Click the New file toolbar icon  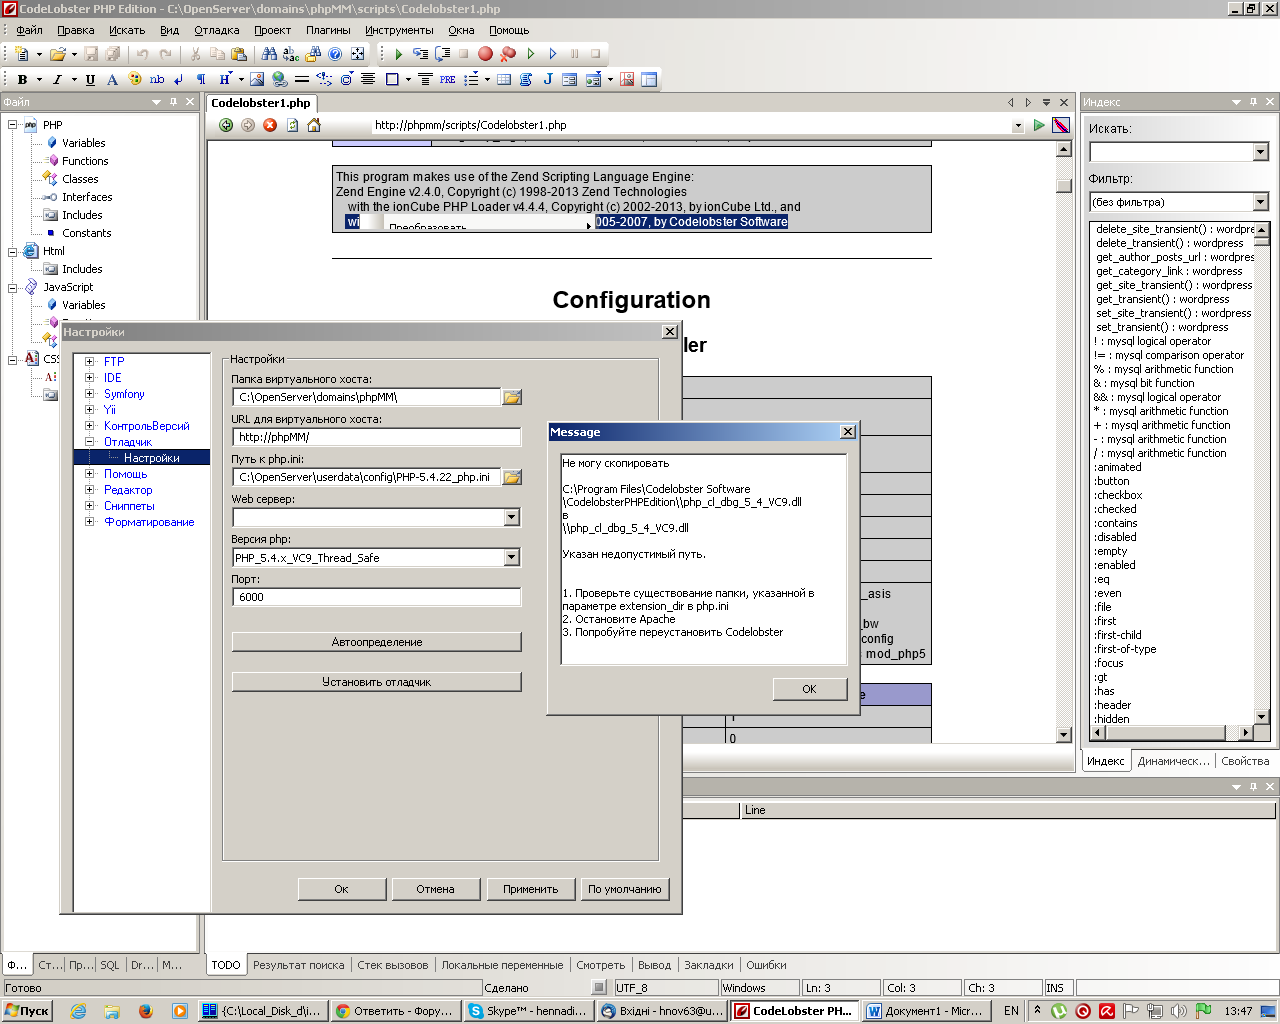click(x=22, y=54)
